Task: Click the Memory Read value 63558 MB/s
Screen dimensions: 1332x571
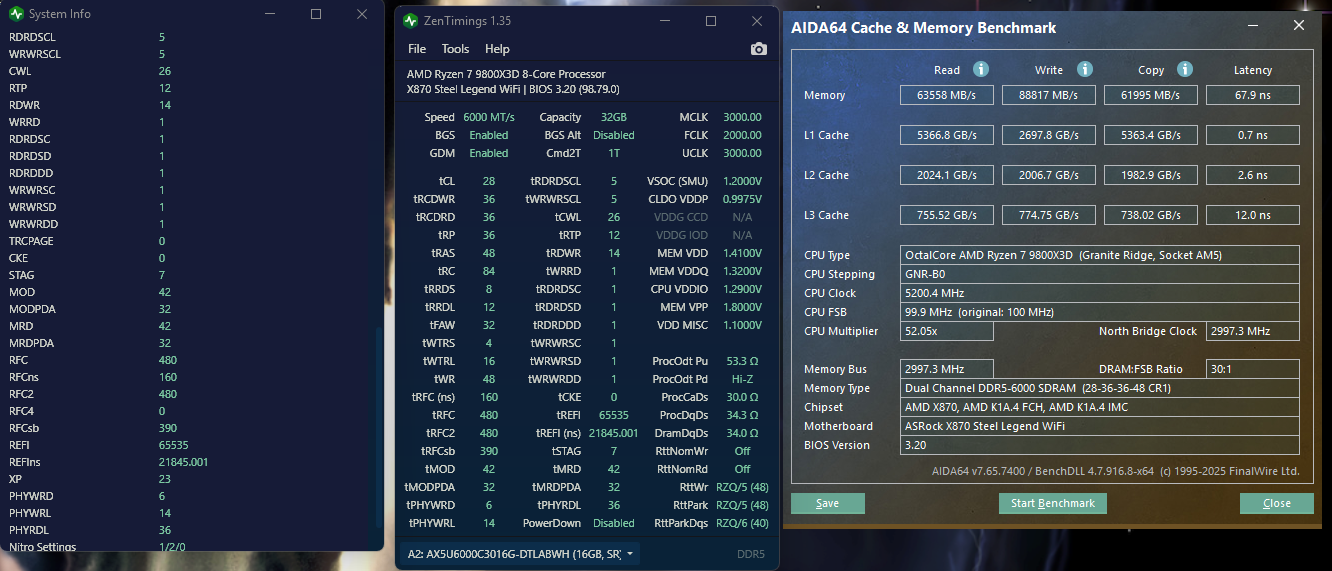Action: coord(946,95)
